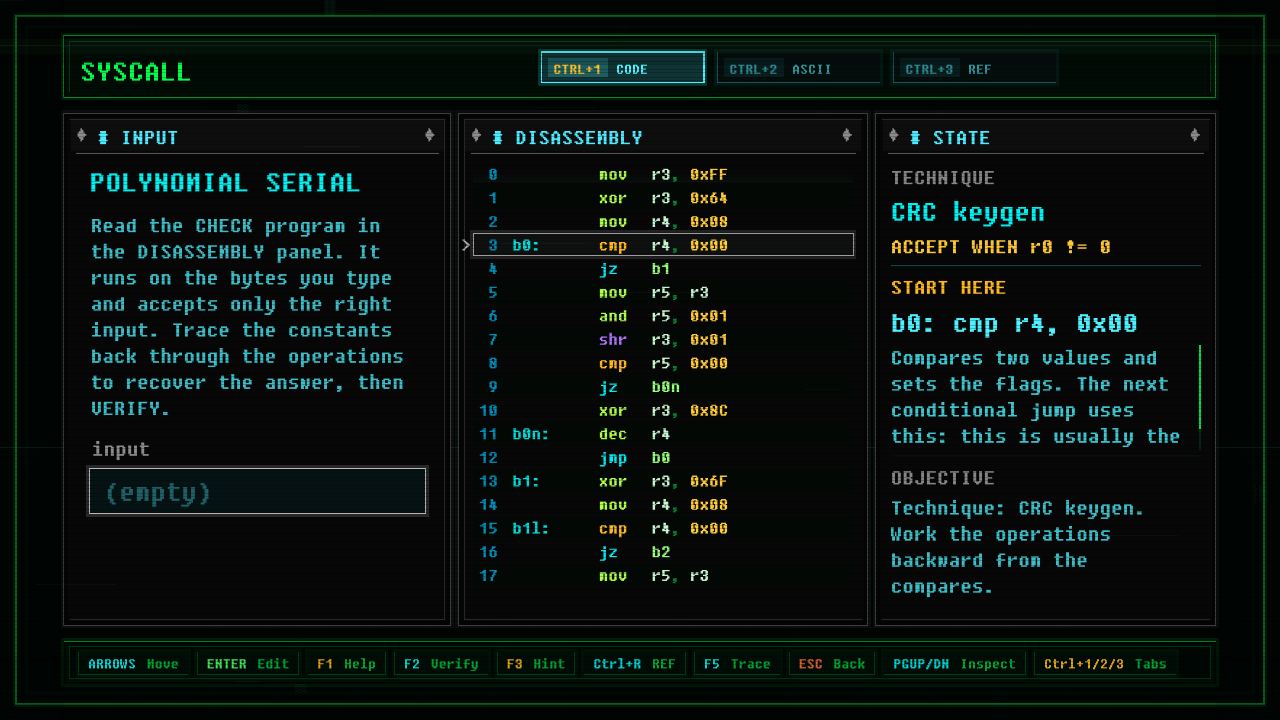Click the input text field
The width and height of the screenshot is (1280, 720).
[x=258, y=491]
